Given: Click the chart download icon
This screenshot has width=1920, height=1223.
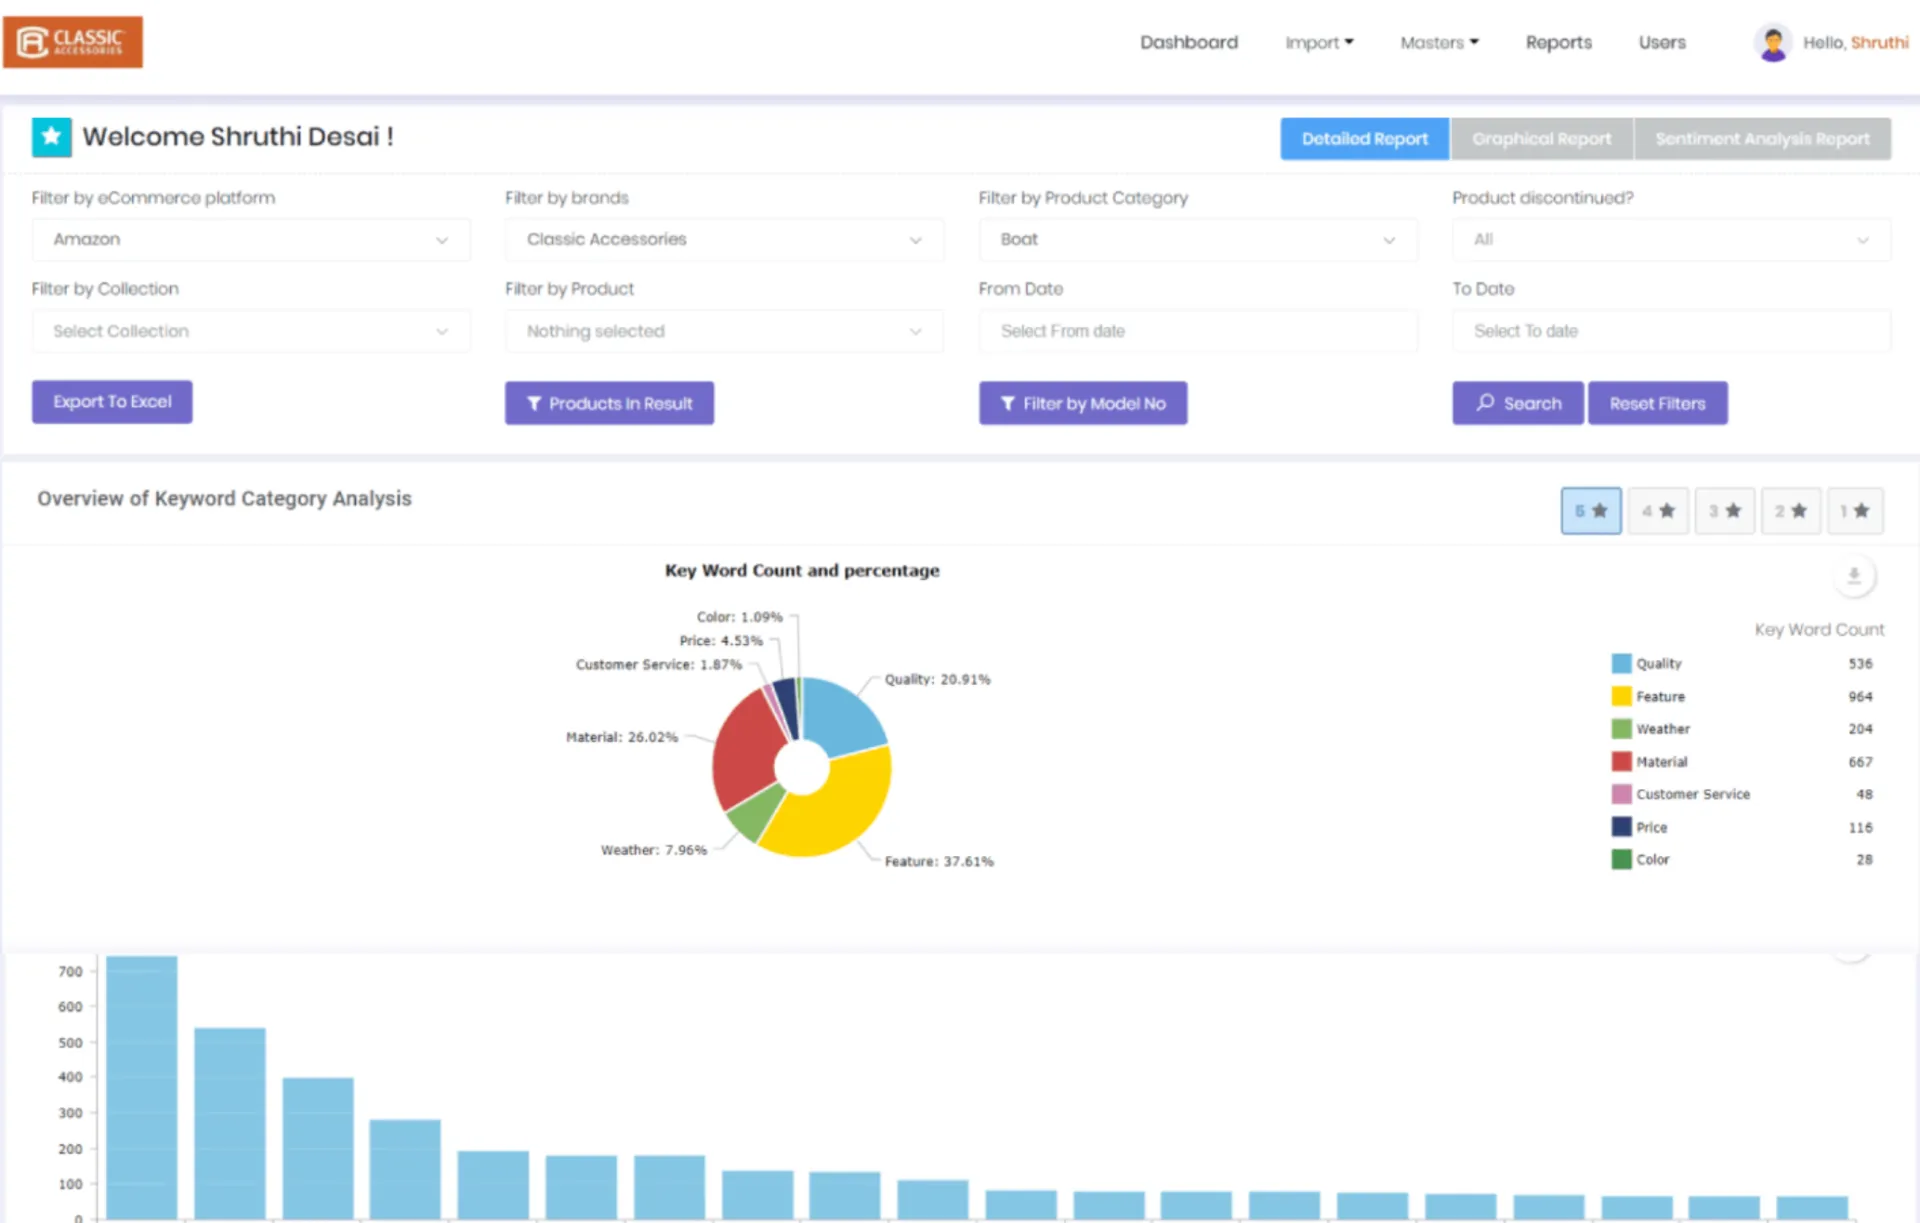Looking at the screenshot, I should (x=1854, y=575).
